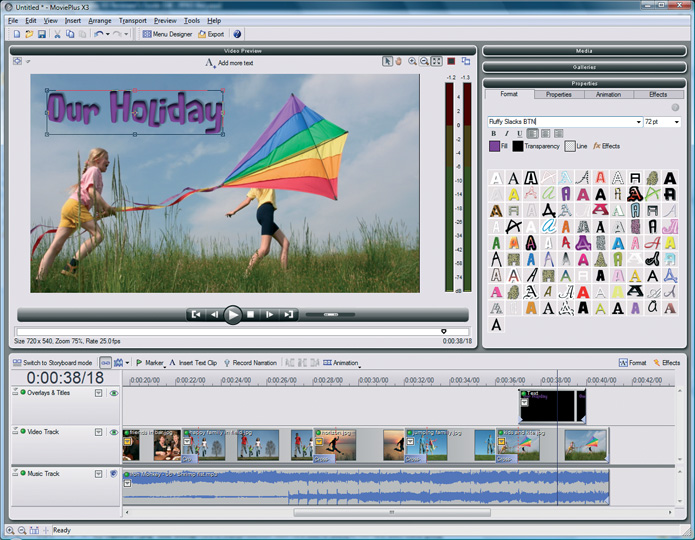Viewport: 695px width, 540px height.
Task: Apply bold formatting to text
Action: point(493,133)
